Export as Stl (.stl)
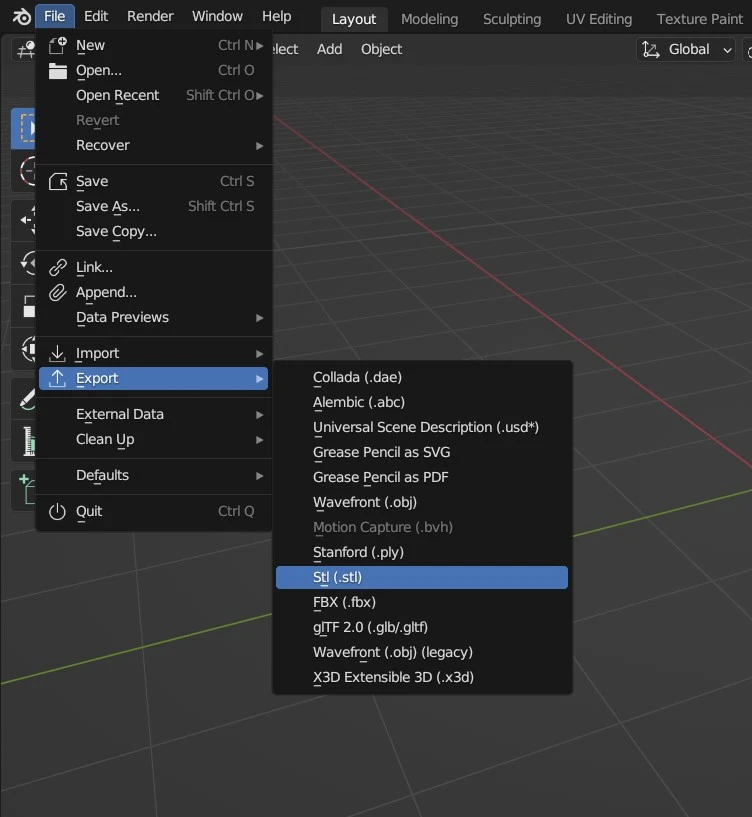 (x=422, y=577)
